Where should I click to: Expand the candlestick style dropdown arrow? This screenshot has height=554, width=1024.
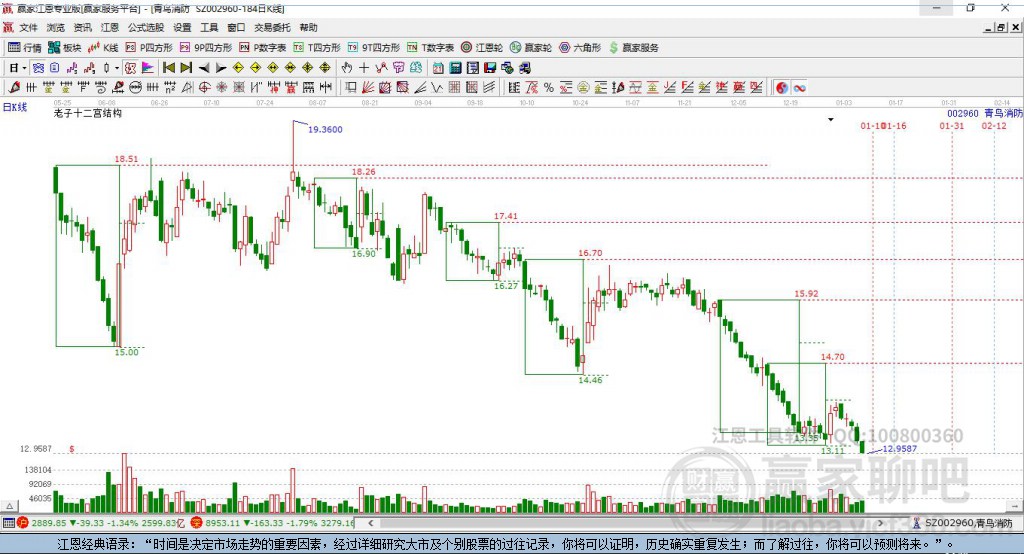[x=117, y=68]
